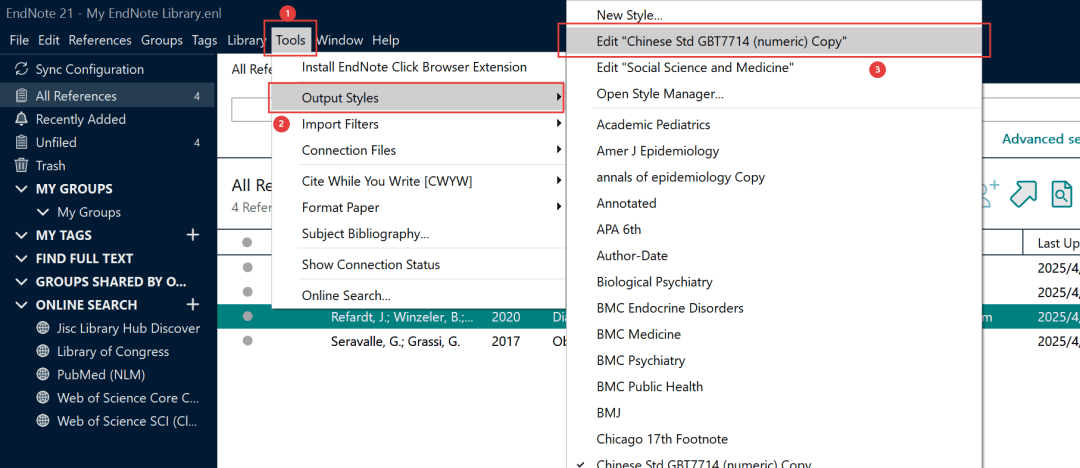This screenshot has height=468, width=1080.
Task: Select Library of Congress online search
Action: point(113,352)
